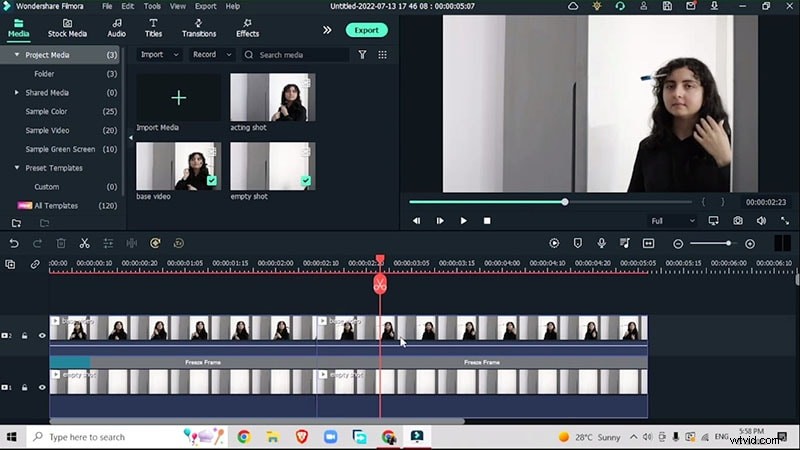Add a new folder icon
The image size is (800, 450).
(x=16, y=223)
